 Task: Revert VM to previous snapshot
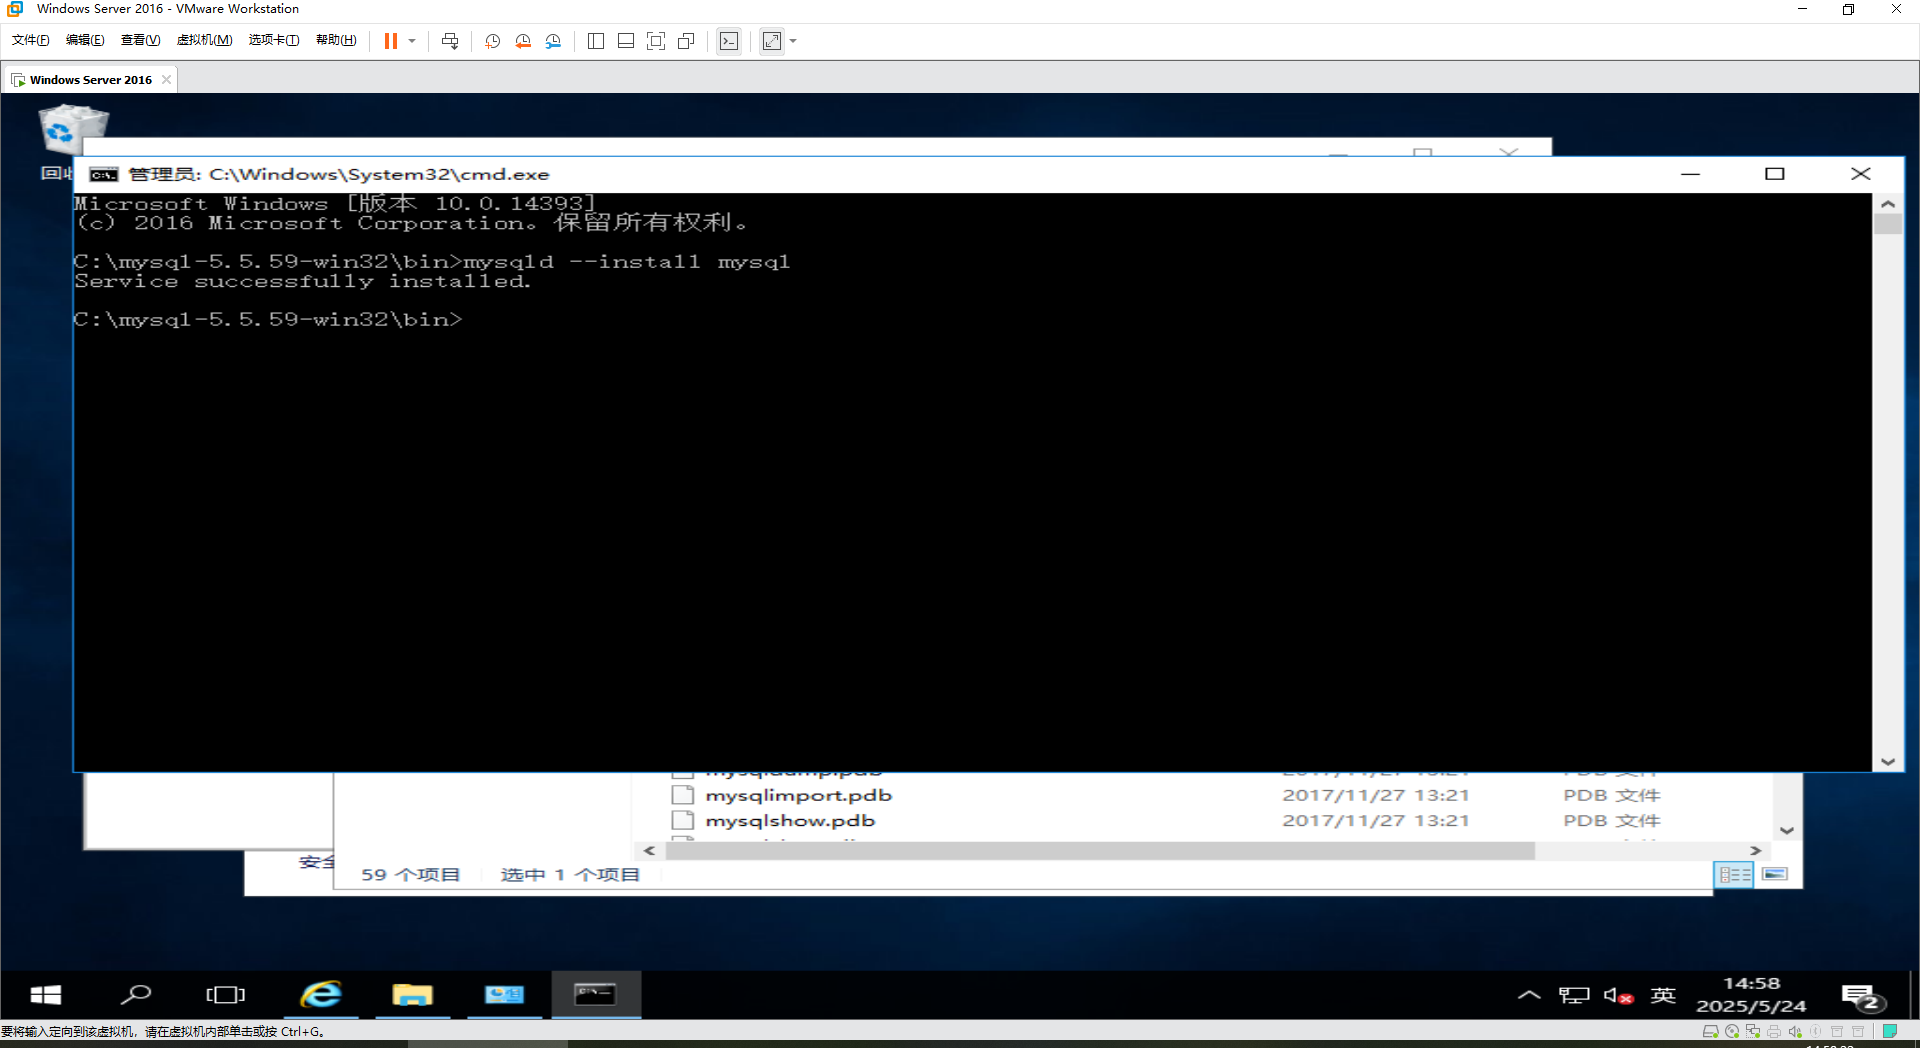[x=523, y=41]
